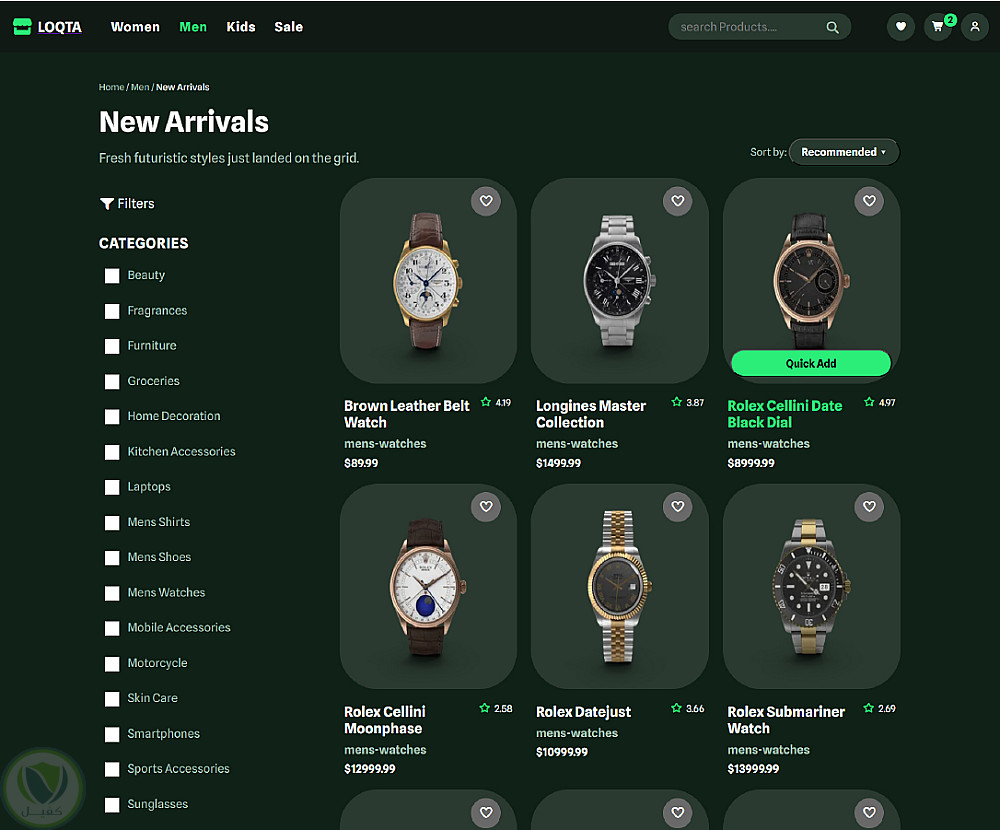Open Brown Leather Belt Watch title

coord(406,414)
